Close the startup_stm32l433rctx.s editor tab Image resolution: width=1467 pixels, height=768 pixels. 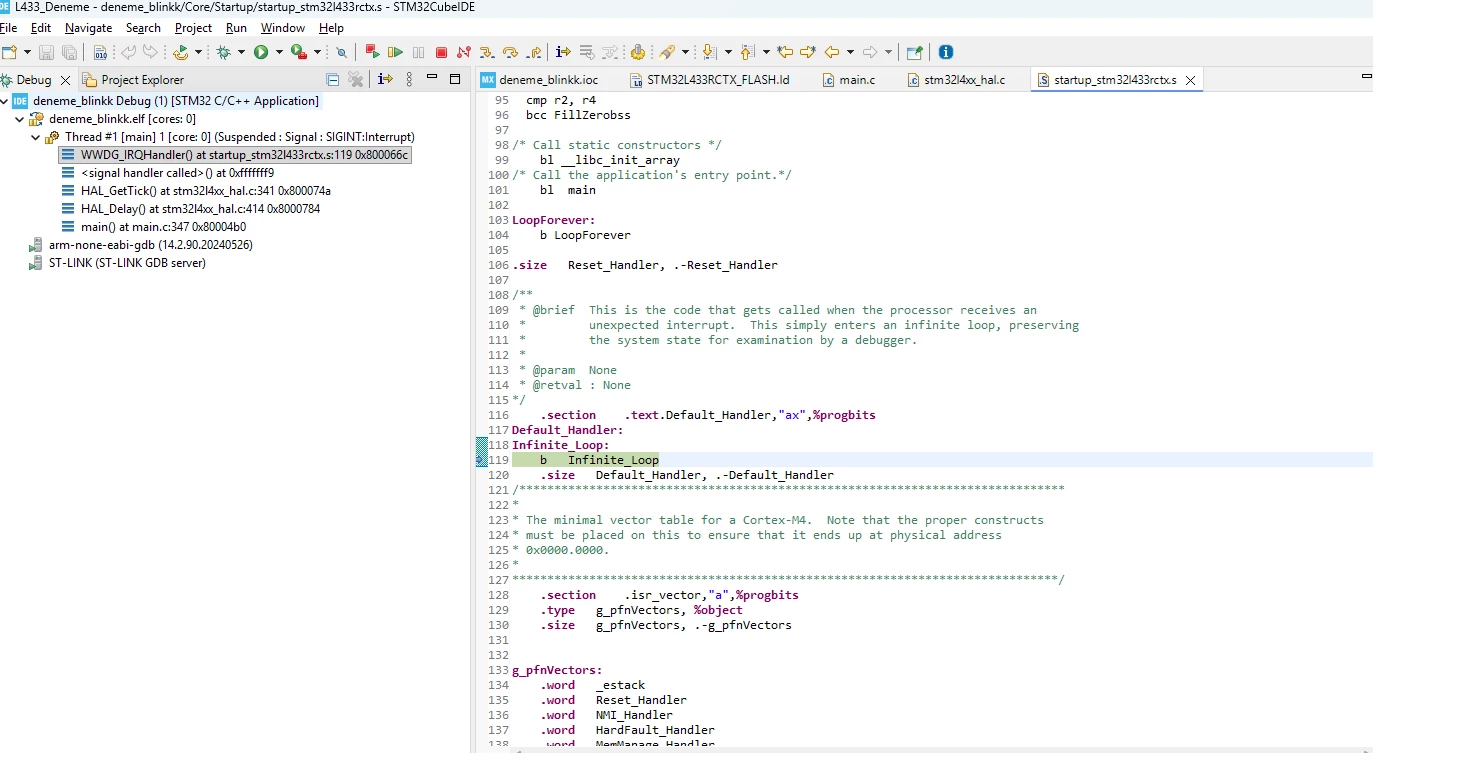(1190, 80)
